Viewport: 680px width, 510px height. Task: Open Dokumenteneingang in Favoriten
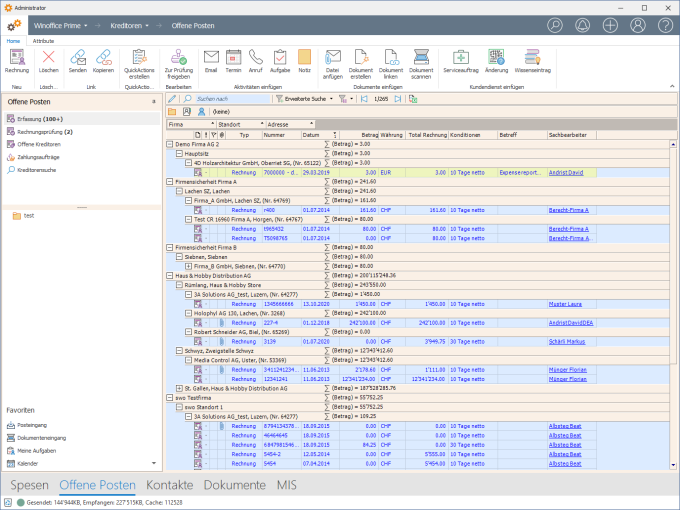pos(41,437)
